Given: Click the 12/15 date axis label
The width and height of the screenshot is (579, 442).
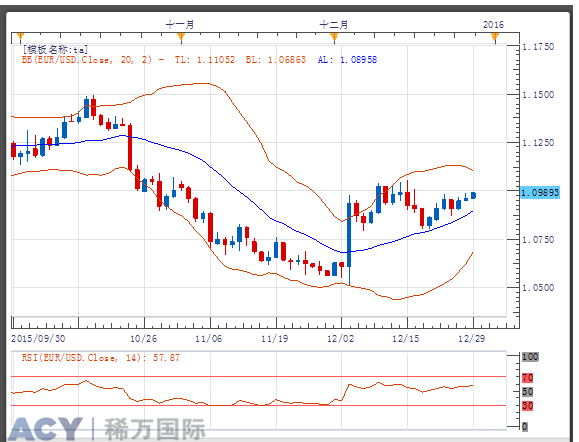Looking at the screenshot, I should 406,339.
